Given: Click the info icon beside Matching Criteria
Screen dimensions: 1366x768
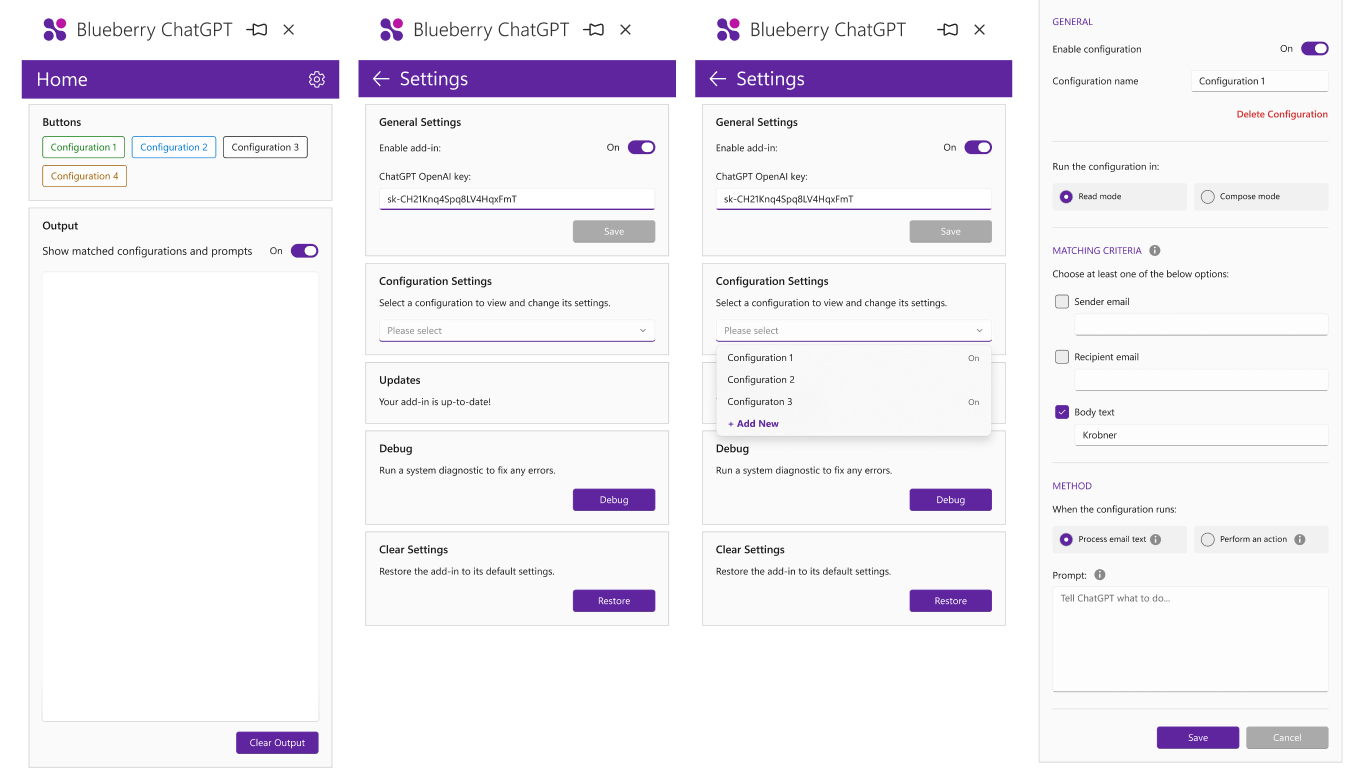Looking at the screenshot, I should [1155, 251].
